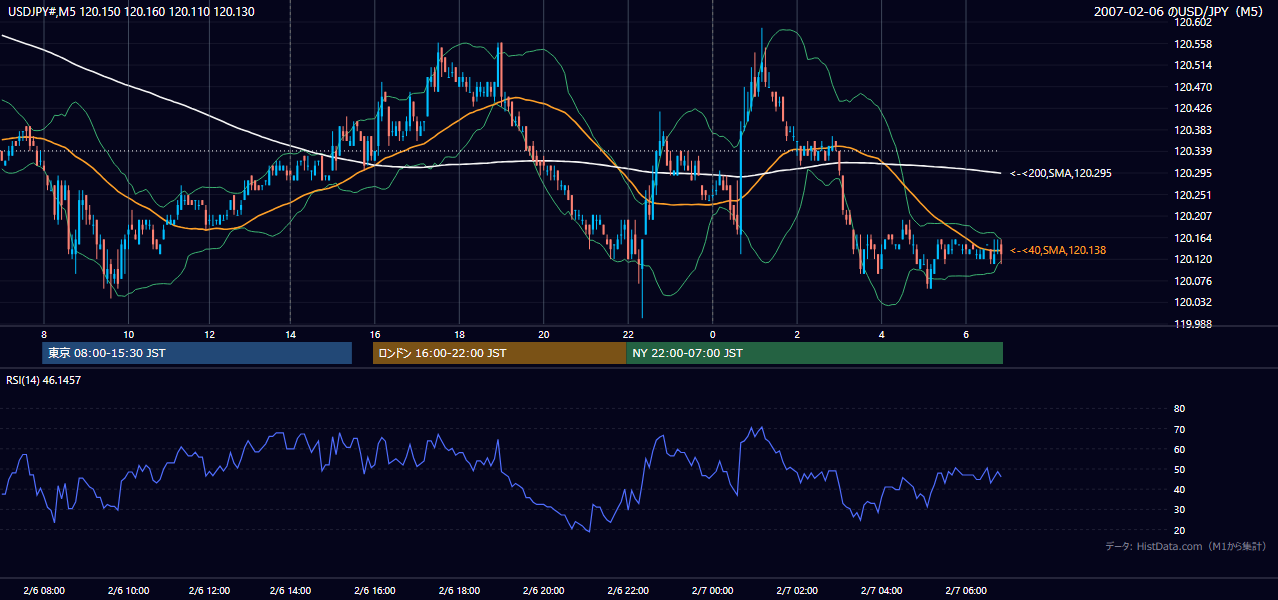This screenshot has height=600, width=1278.
Task: Click RSI scale level 80
Action: coord(1180,409)
